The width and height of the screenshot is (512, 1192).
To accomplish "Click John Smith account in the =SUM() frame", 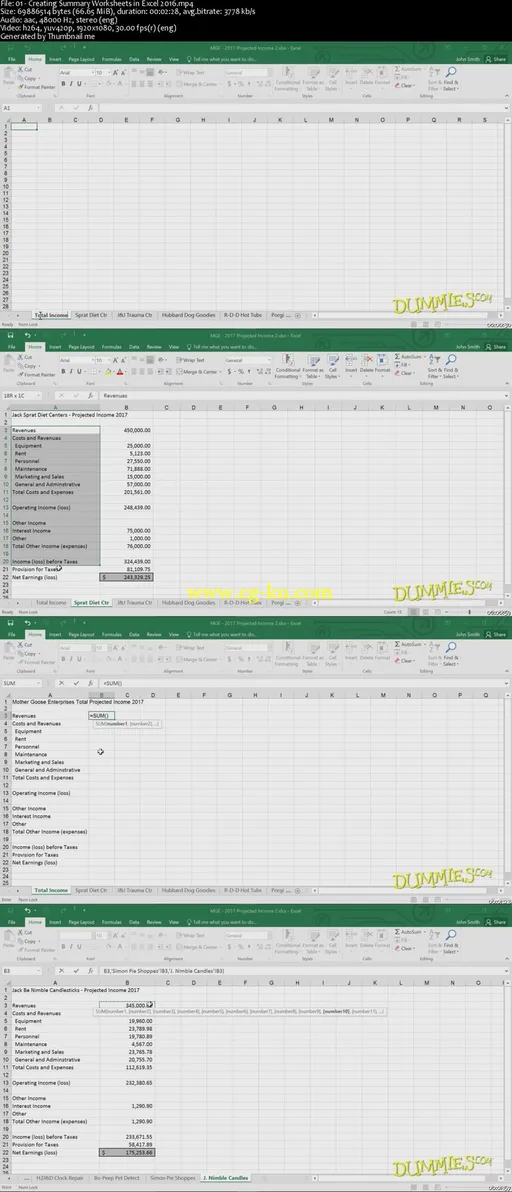I will [469, 634].
